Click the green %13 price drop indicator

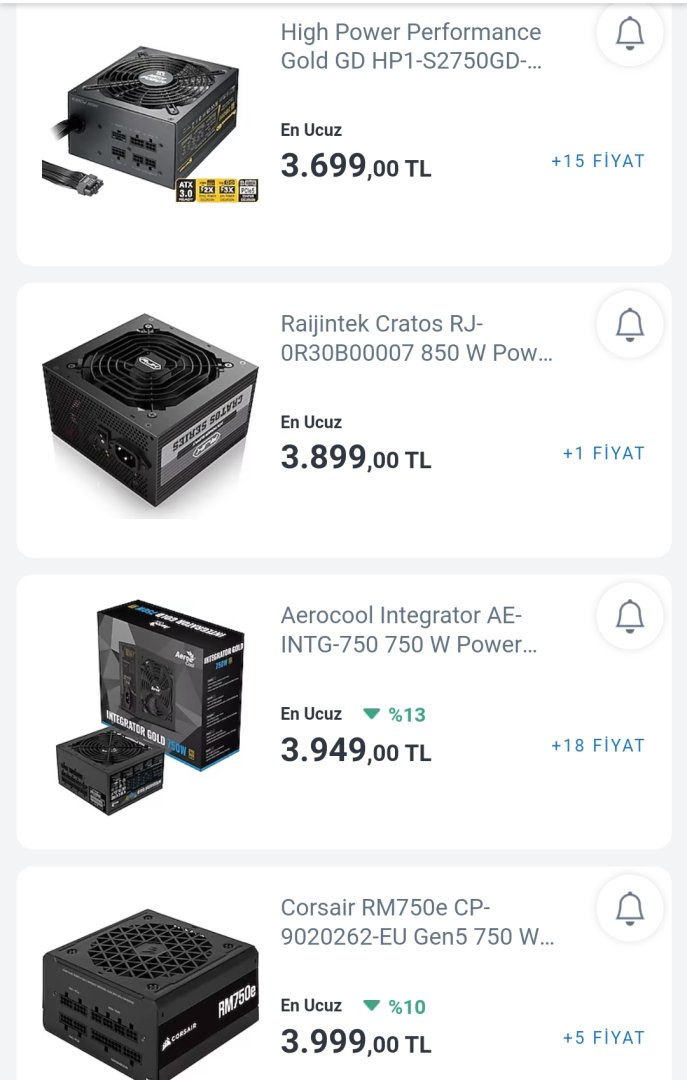(x=395, y=714)
